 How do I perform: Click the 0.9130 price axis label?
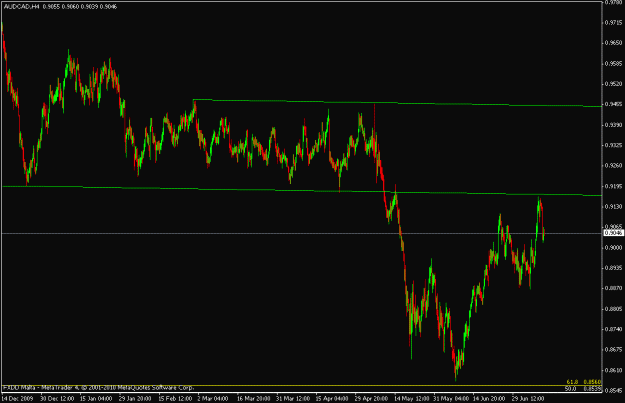point(614,207)
